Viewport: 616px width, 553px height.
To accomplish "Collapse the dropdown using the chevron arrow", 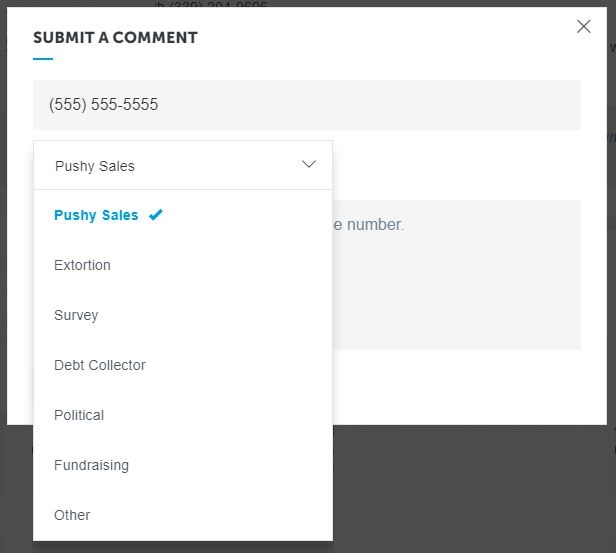I will (309, 165).
